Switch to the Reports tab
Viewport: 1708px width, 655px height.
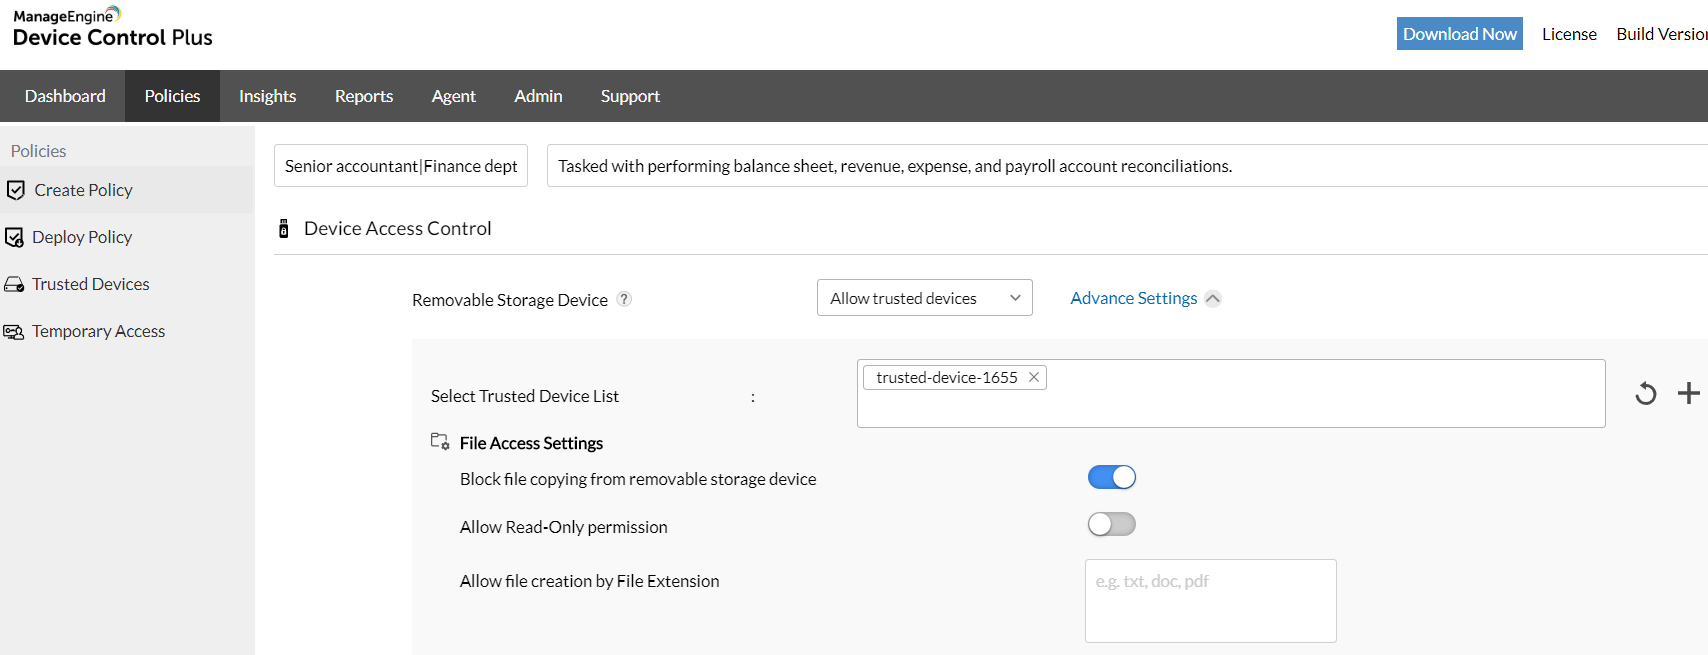(x=364, y=96)
